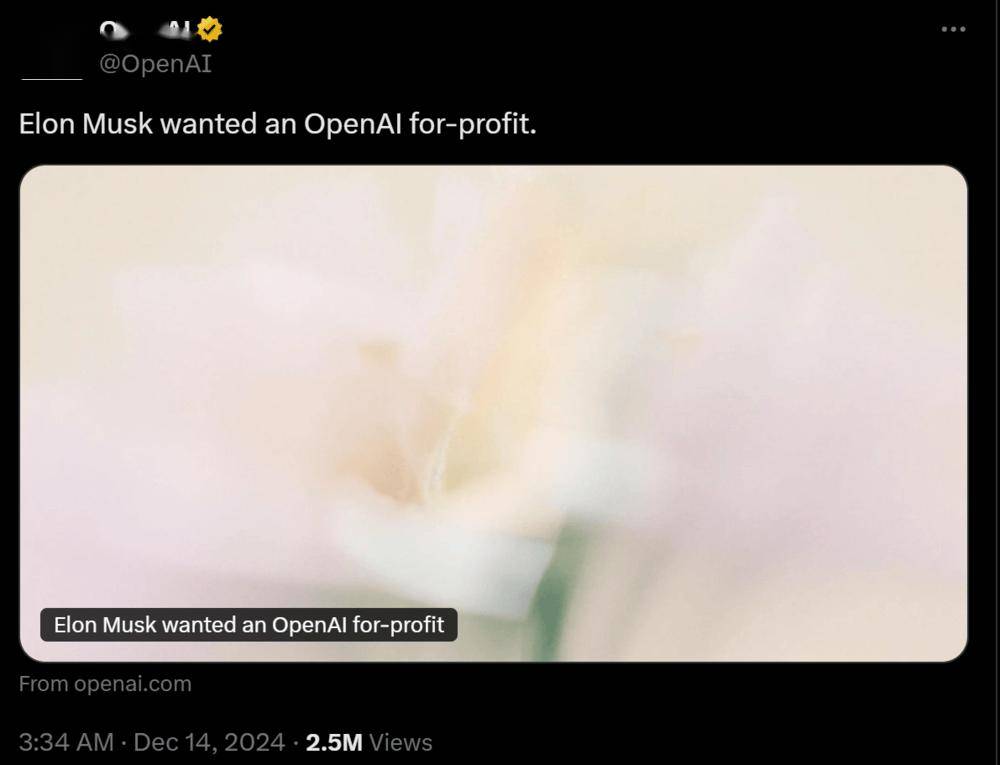
Task: Click the blurred account display name
Action: 145,29
